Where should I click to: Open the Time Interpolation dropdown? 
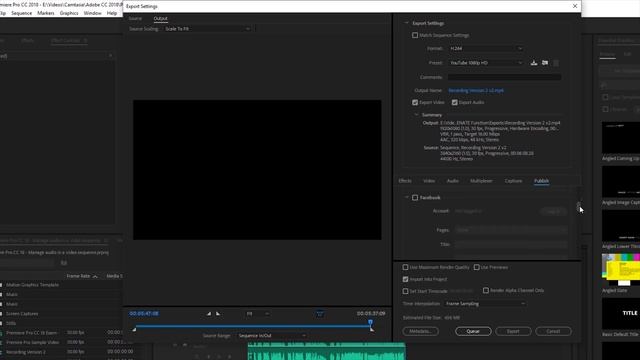(485, 304)
